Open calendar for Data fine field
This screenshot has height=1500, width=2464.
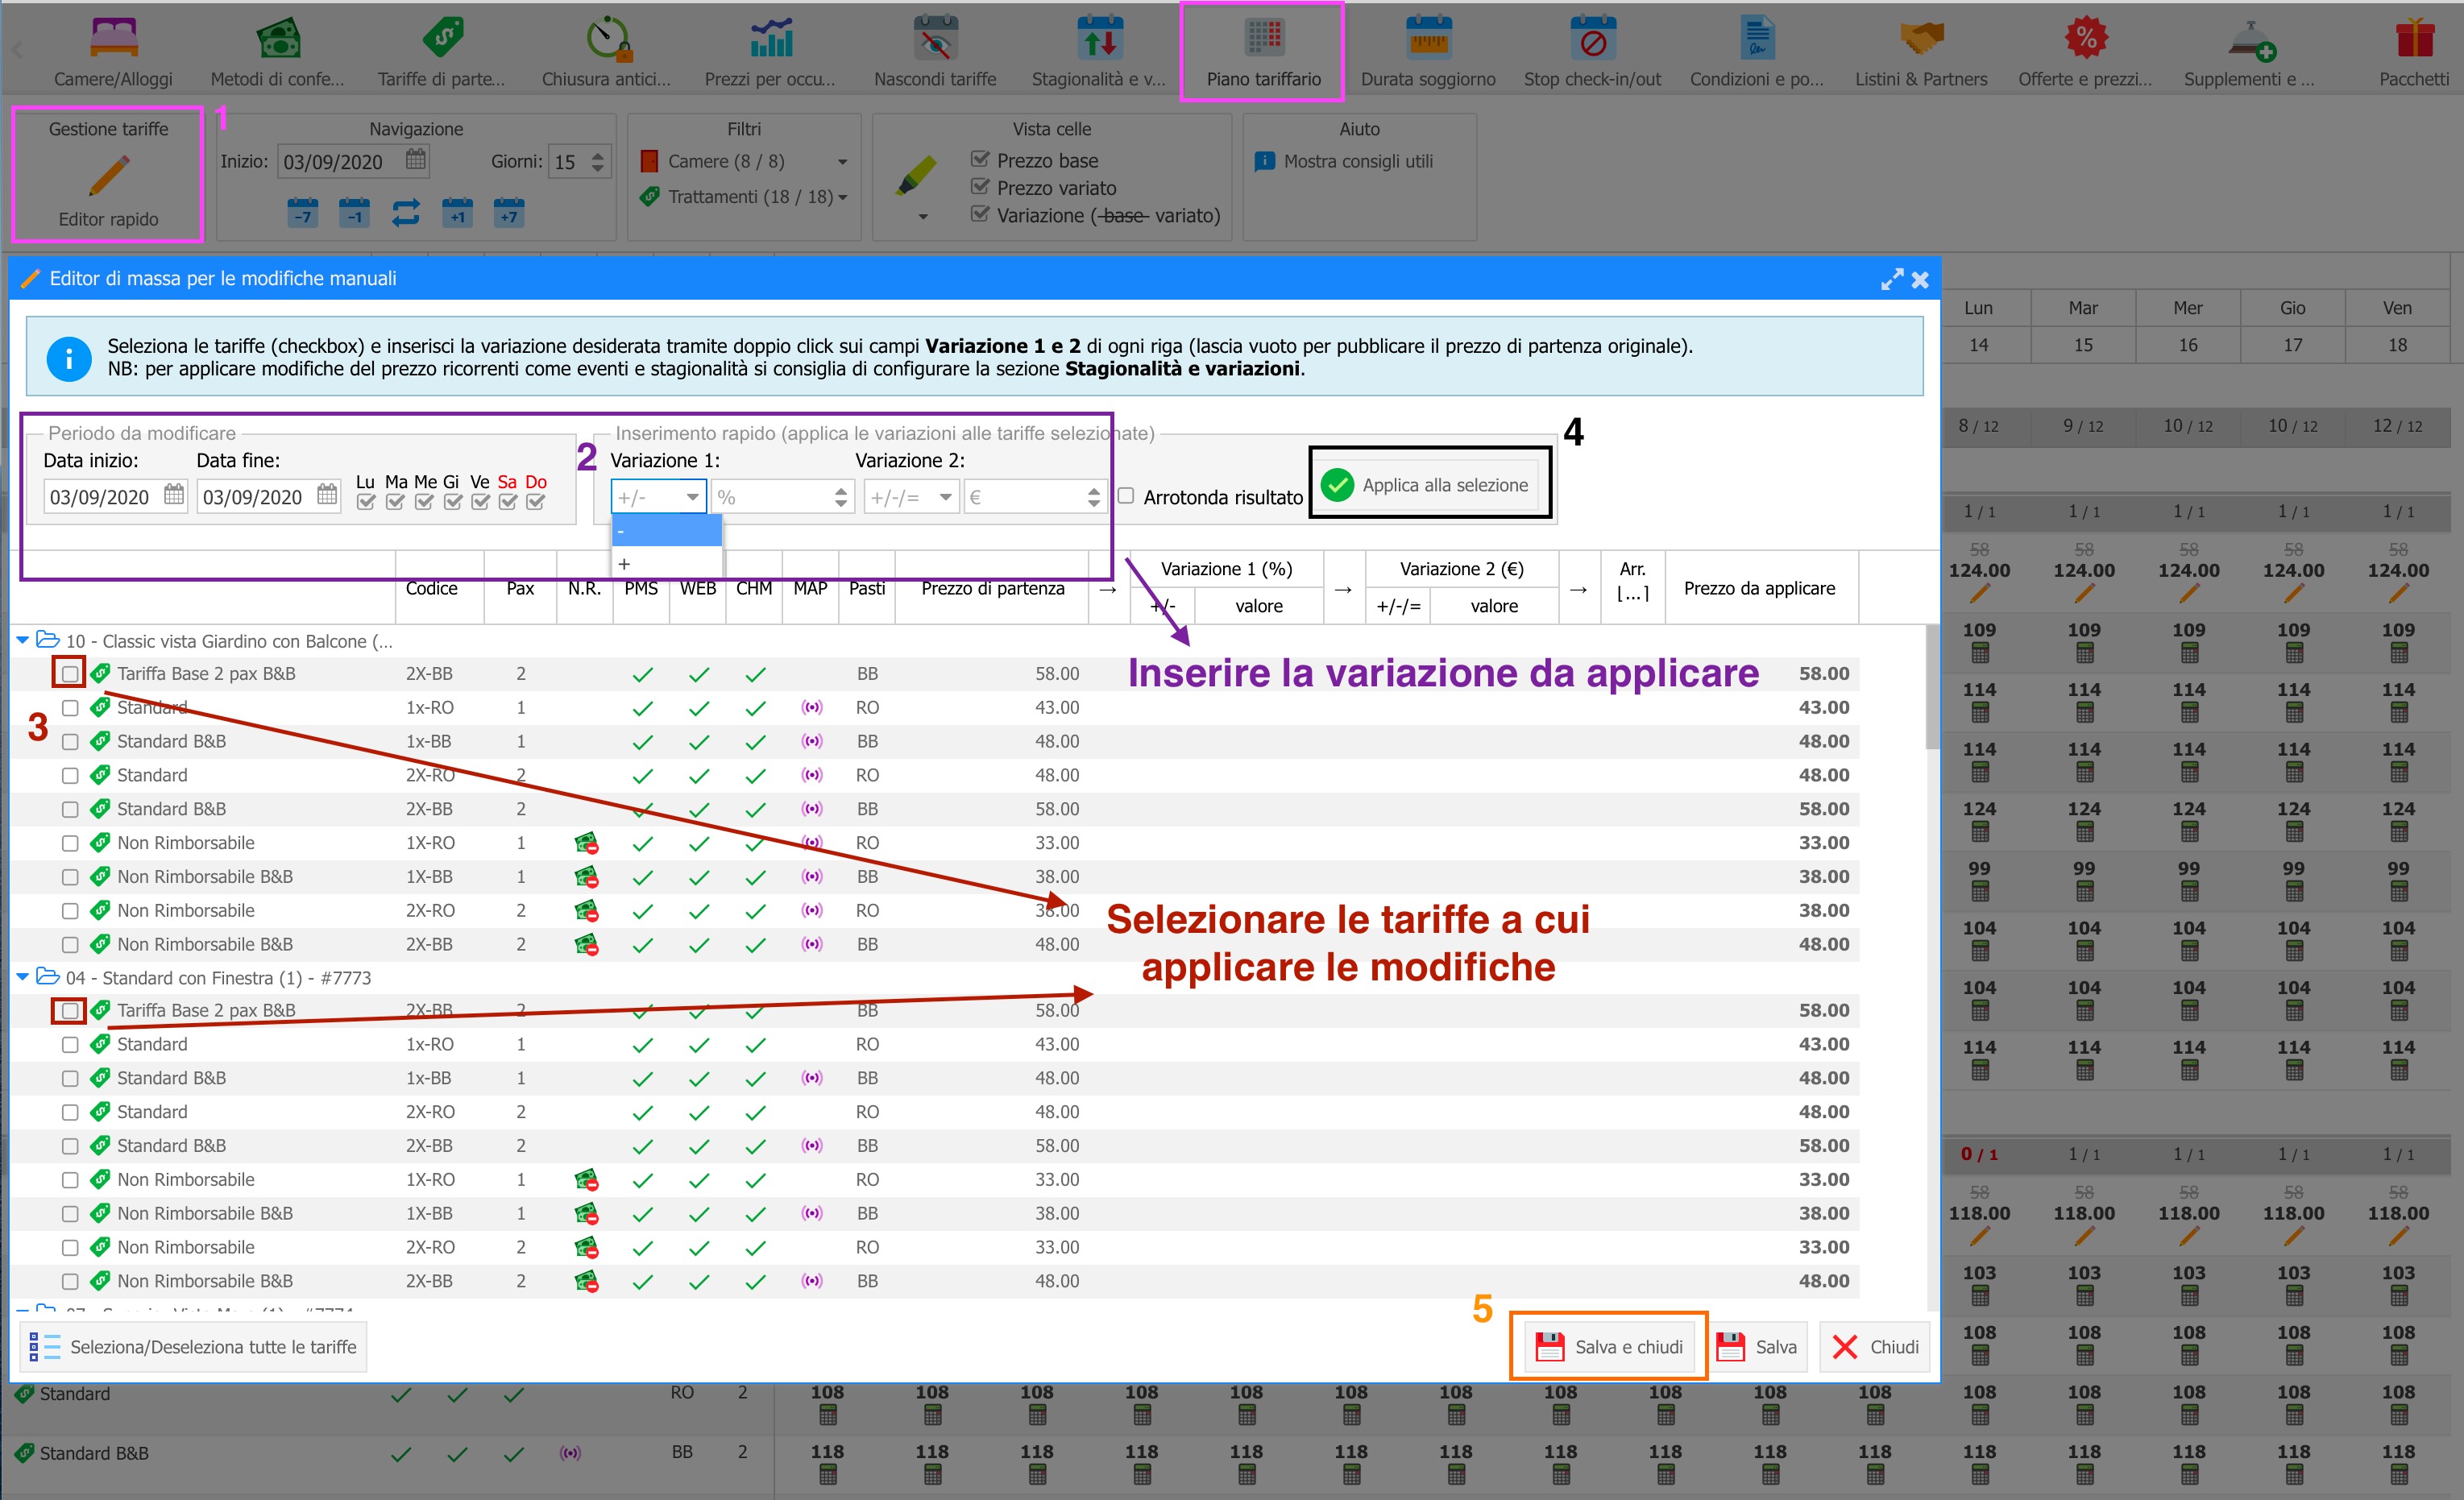click(327, 495)
